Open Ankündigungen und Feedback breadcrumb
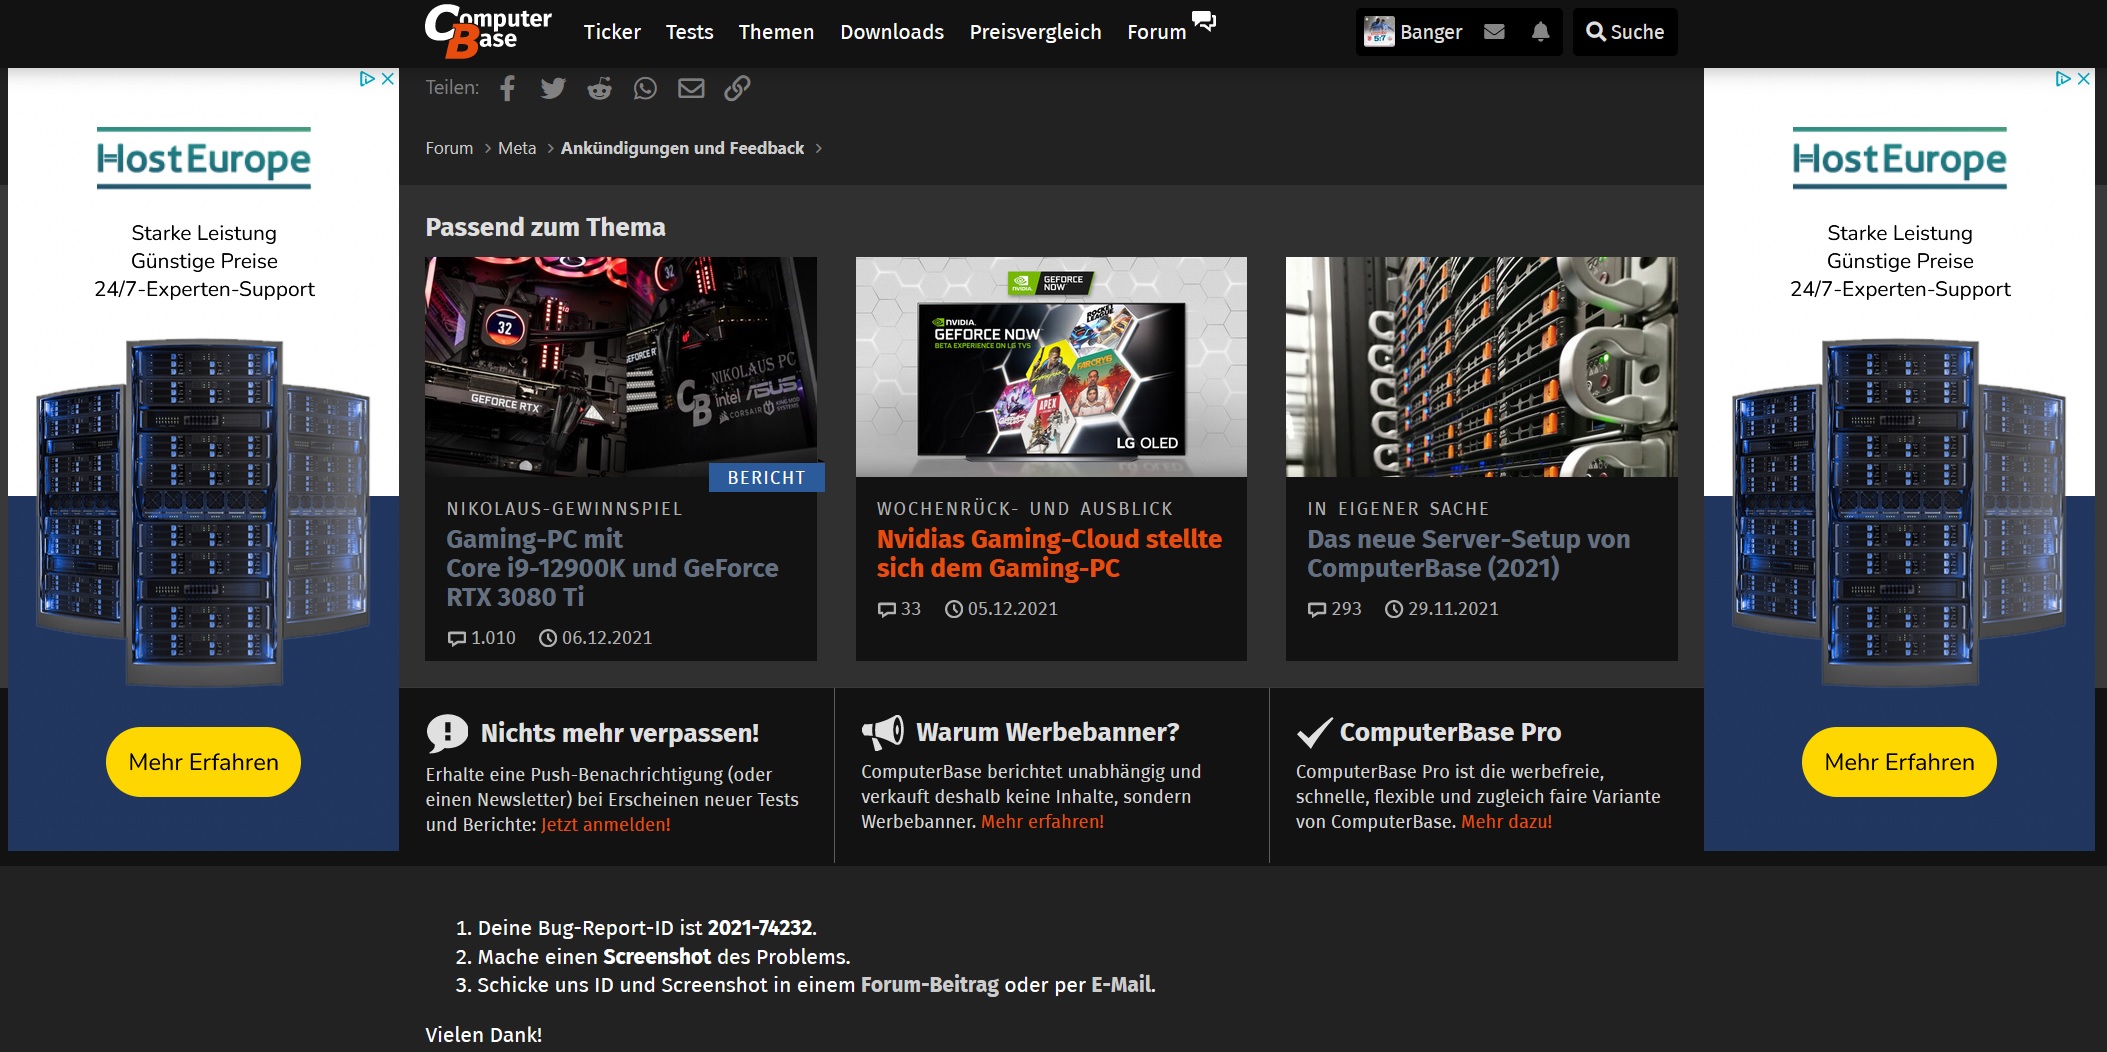Screen dimensions: 2107x1052 pyautogui.click(x=682, y=148)
